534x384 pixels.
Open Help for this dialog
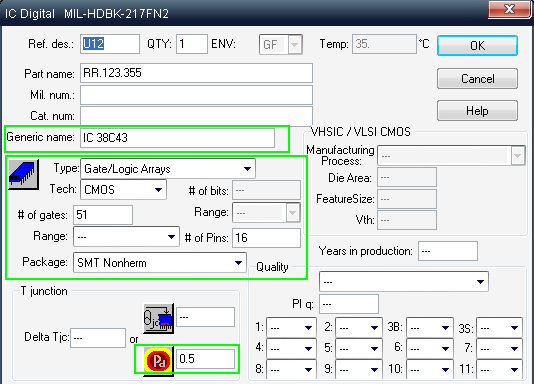[477, 111]
